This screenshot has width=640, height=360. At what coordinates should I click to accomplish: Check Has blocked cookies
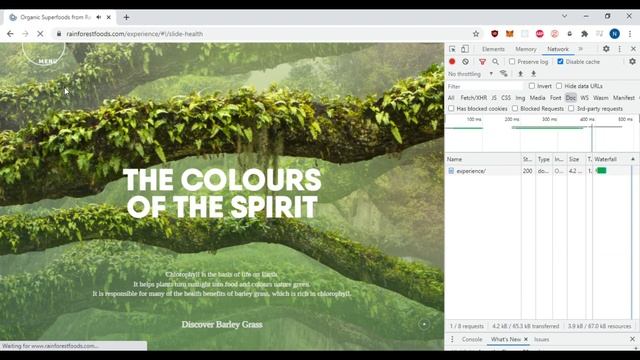pos(451,109)
